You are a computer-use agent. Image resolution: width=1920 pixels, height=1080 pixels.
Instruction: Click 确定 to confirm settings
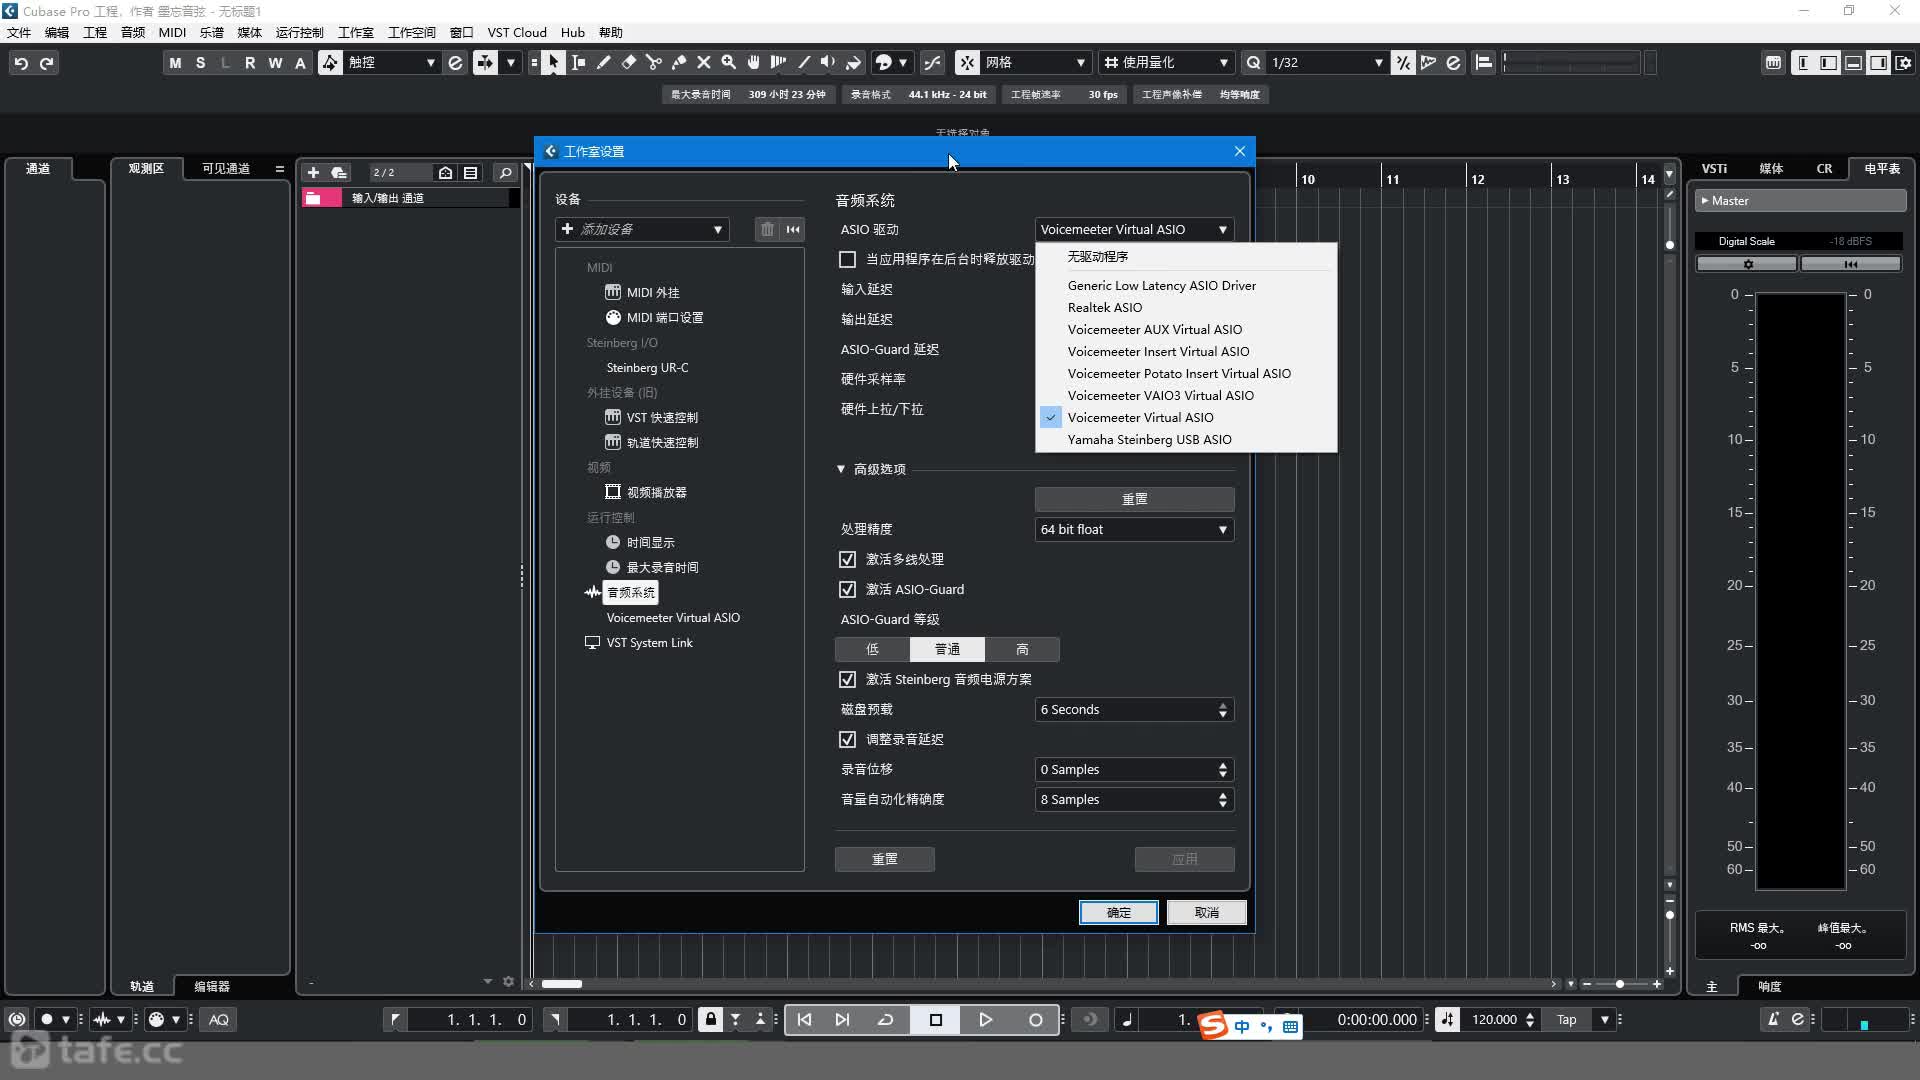(x=1118, y=913)
